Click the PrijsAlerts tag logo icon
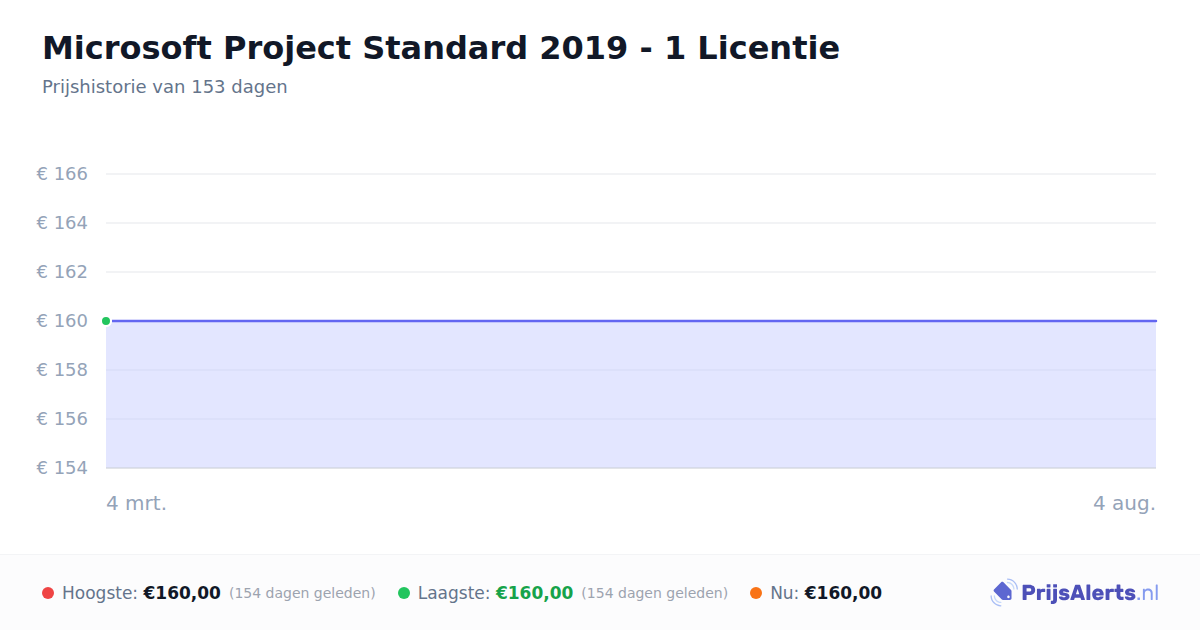The height and width of the screenshot is (630, 1200). click(1003, 593)
